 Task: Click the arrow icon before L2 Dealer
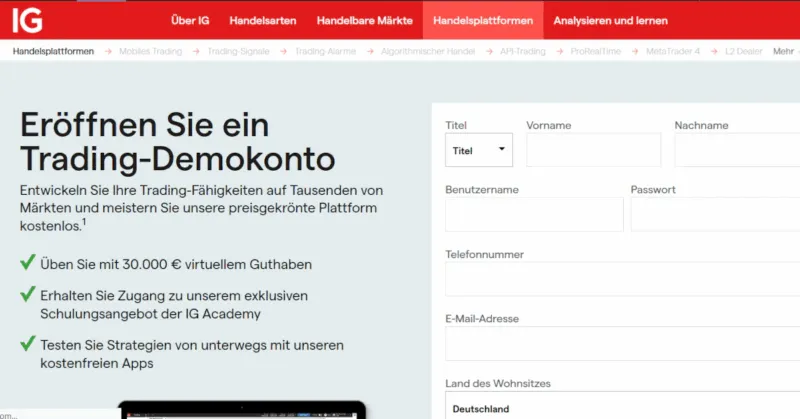pos(714,52)
